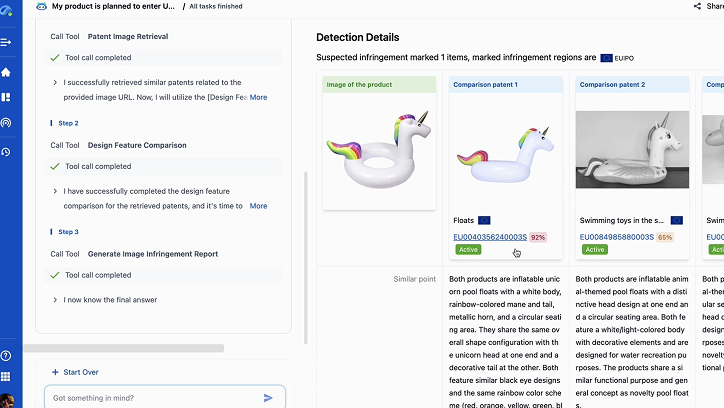Image resolution: width=724 pixels, height=408 pixels.
Task: Click the vertical scrollbar of the steps panel
Action: click(306, 258)
